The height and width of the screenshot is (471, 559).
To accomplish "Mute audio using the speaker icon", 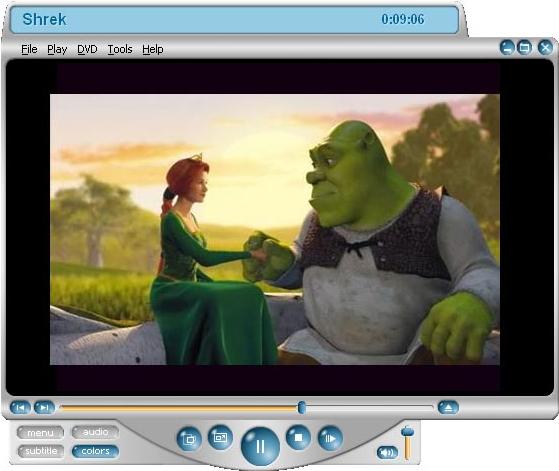I will [387, 452].
